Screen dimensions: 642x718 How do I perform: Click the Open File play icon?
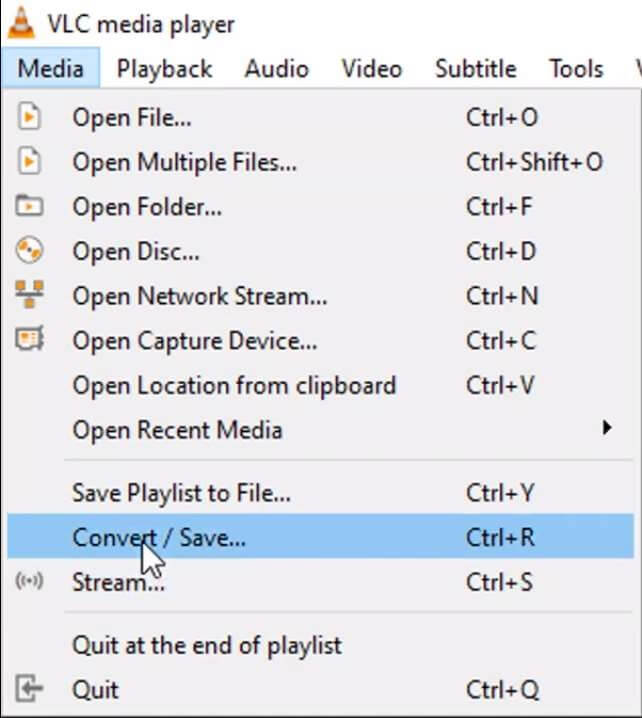30,117
